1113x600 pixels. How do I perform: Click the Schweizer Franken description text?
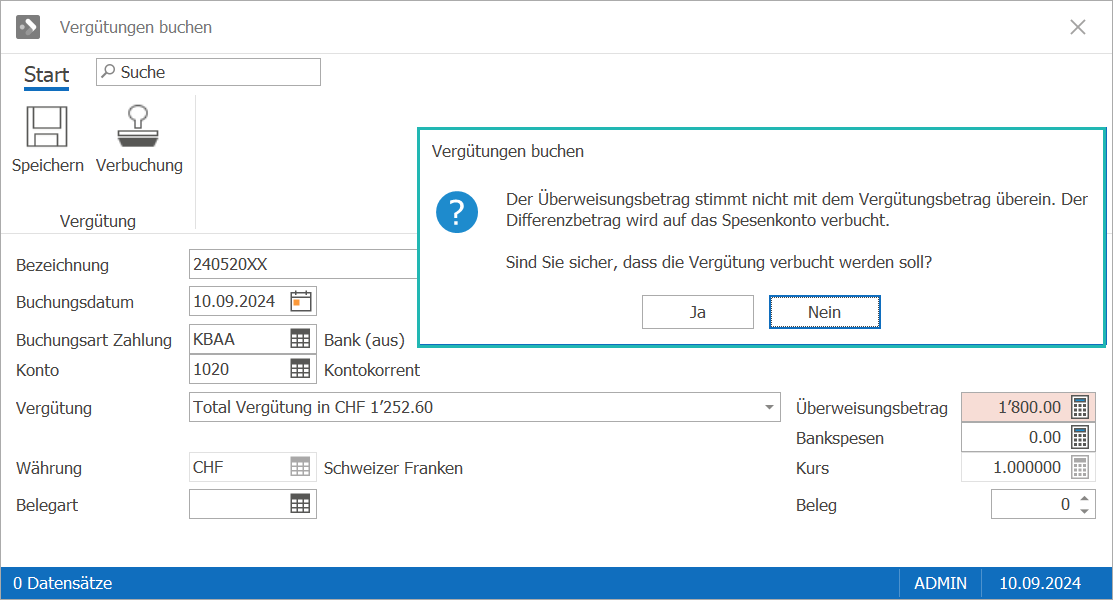393,468
